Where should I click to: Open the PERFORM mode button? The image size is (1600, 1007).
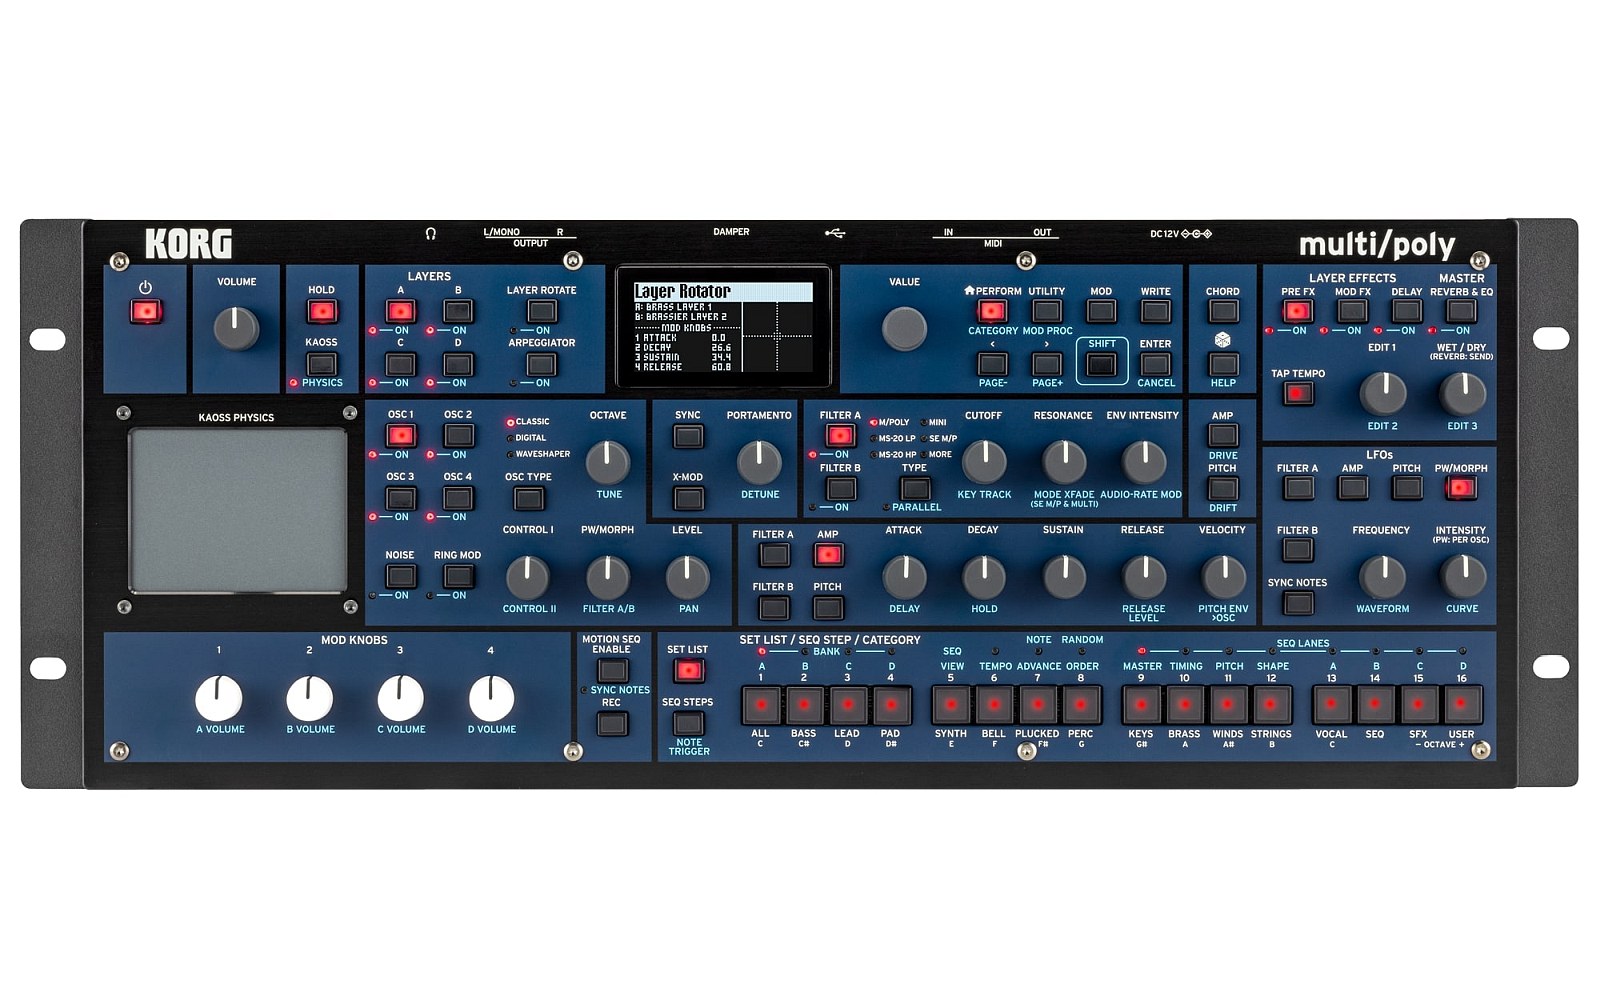click(992, 311)
